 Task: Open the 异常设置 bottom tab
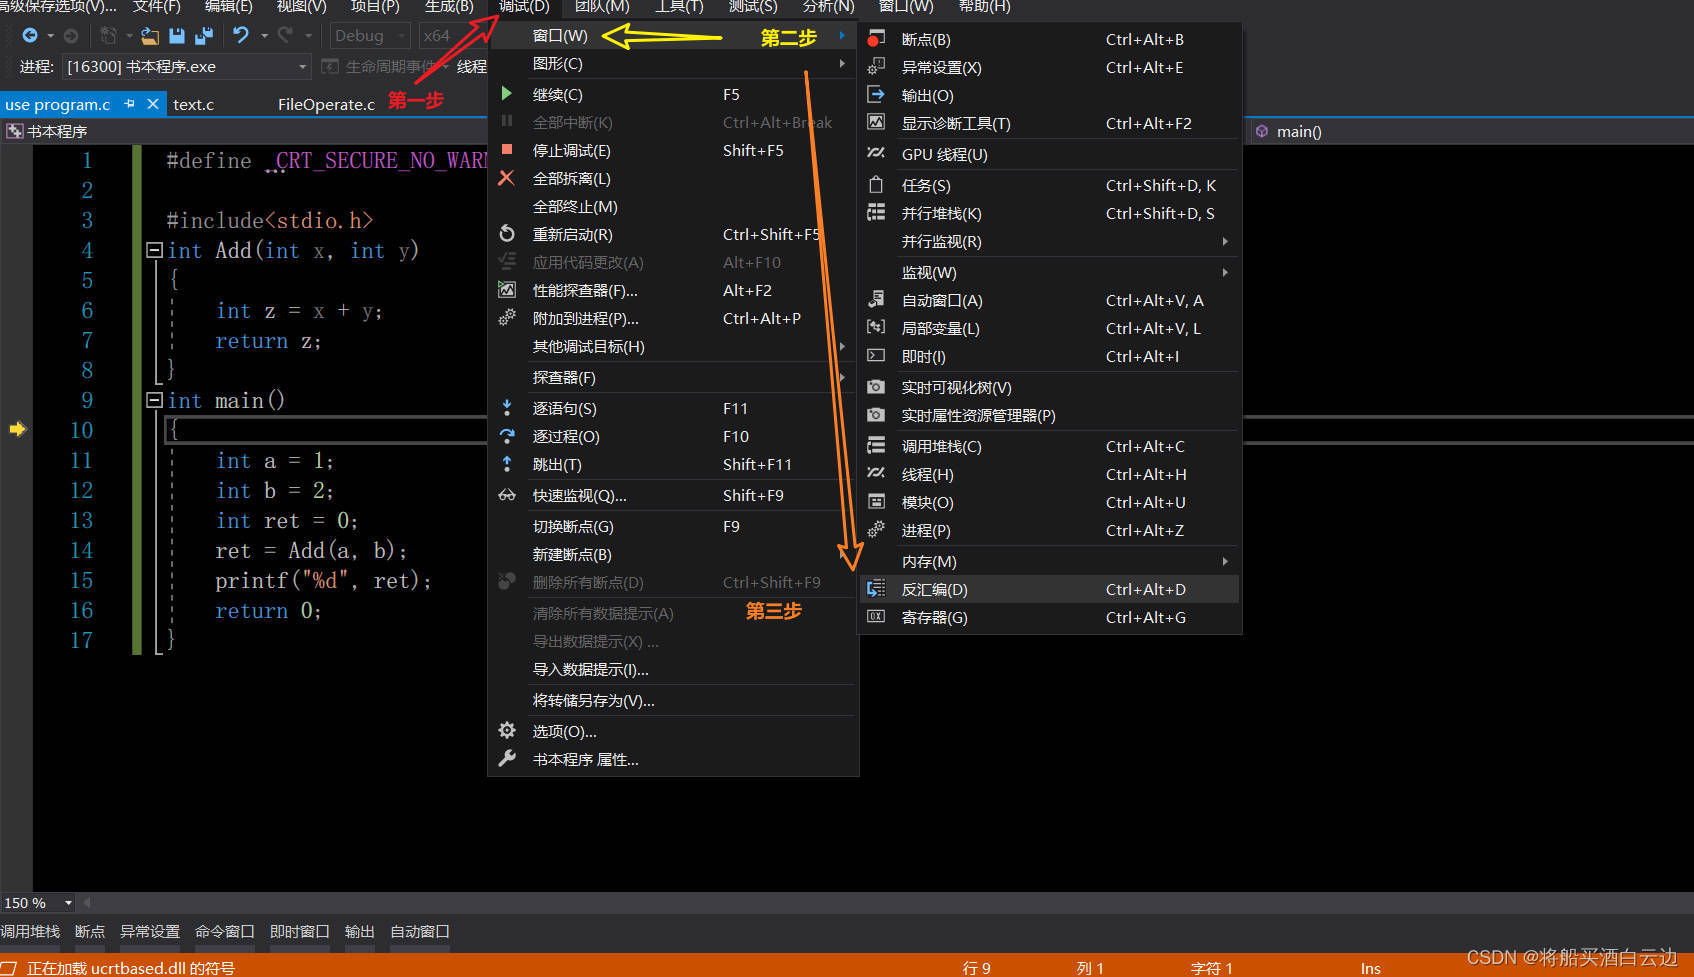coord(150,931)
